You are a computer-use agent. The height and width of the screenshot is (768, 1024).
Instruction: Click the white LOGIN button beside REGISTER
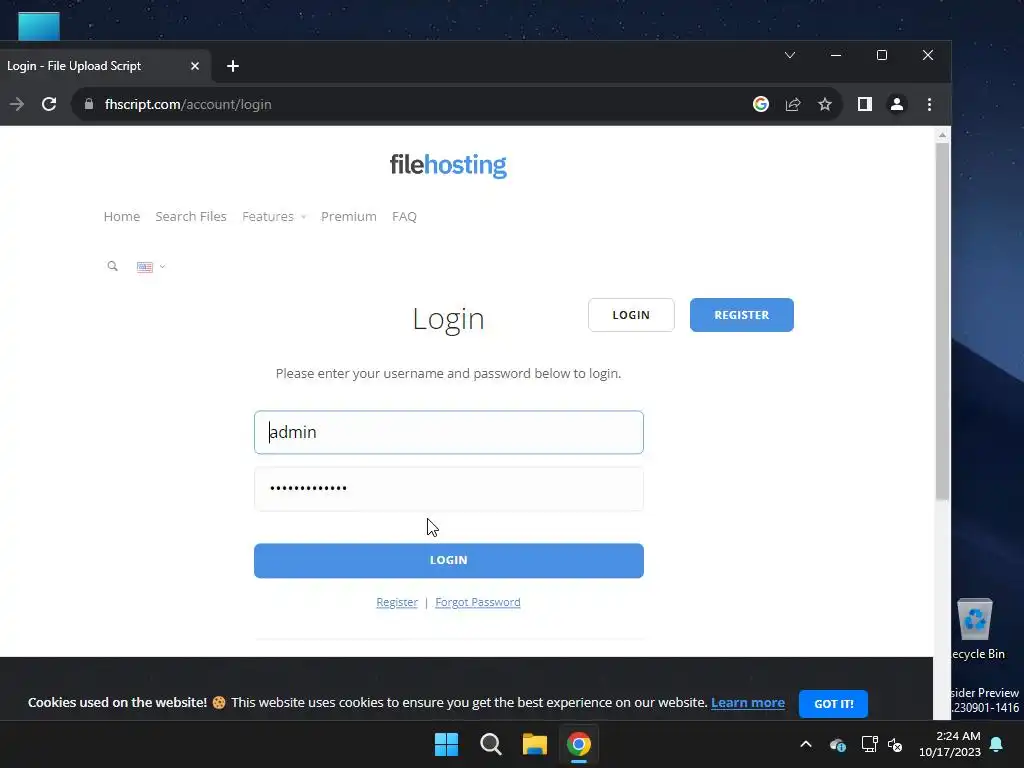(631, 315)
